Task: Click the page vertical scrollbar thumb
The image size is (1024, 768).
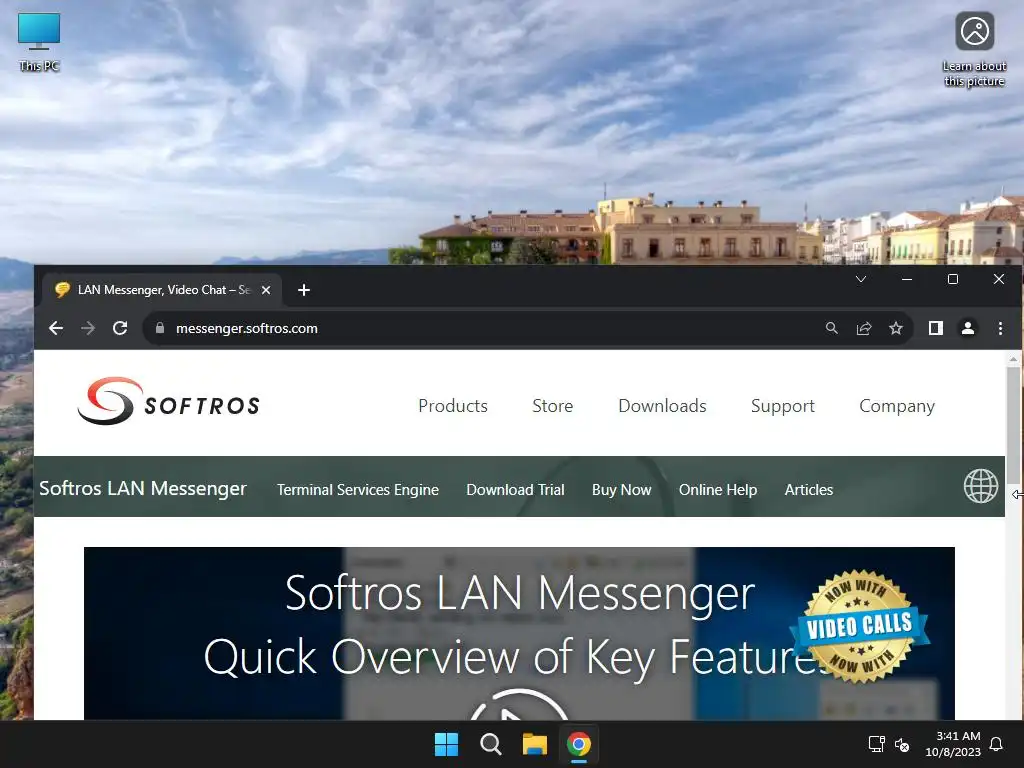Action: point(1013,424)
